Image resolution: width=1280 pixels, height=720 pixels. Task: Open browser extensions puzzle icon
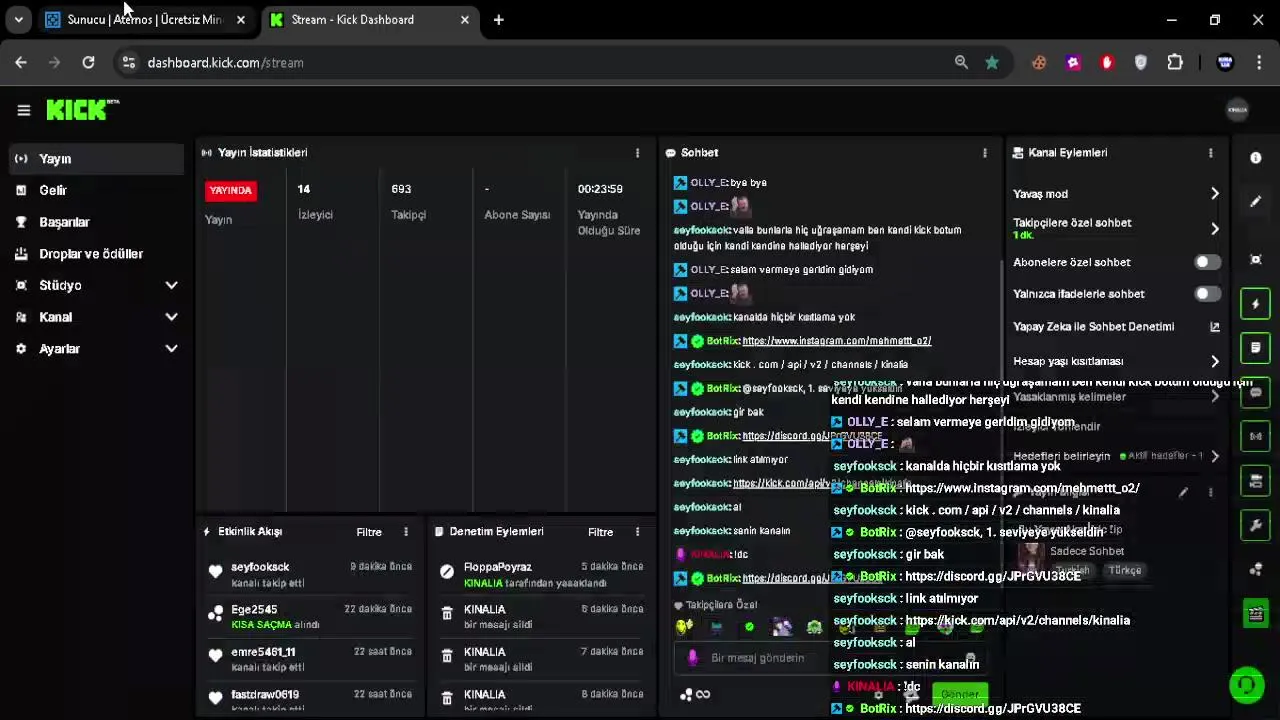click(1175, 62)
